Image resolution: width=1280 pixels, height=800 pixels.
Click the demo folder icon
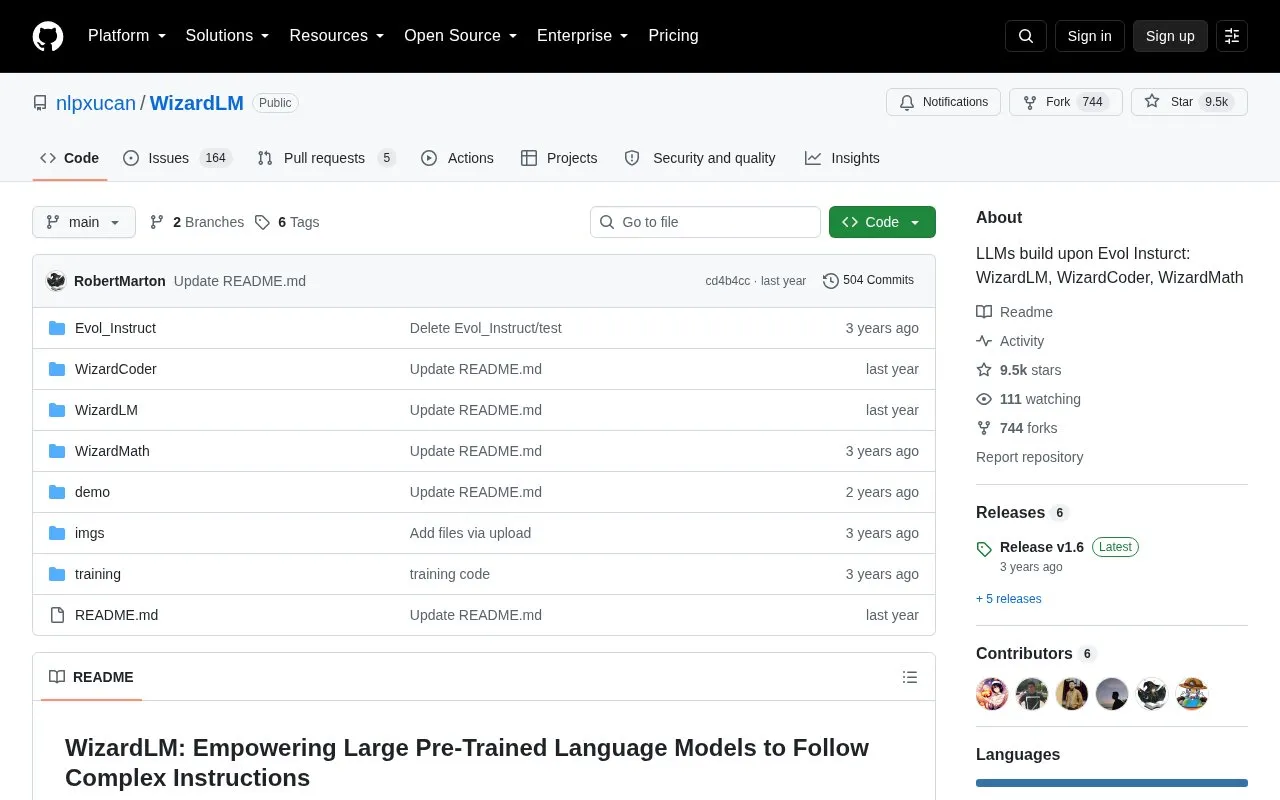[x=57, y=492]
